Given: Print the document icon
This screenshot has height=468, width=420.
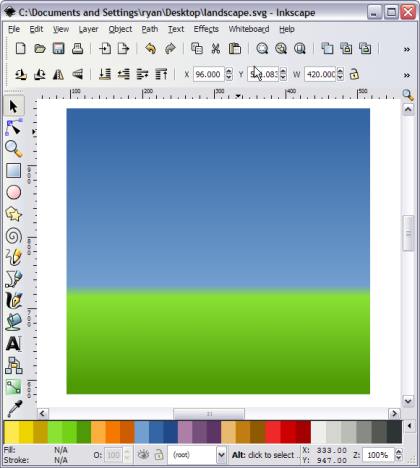Looking at the screenshot, I should click(78, 49).
